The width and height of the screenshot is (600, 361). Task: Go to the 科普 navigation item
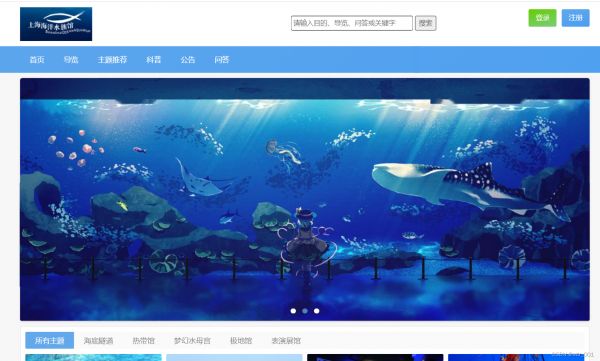tap(153, 60)
